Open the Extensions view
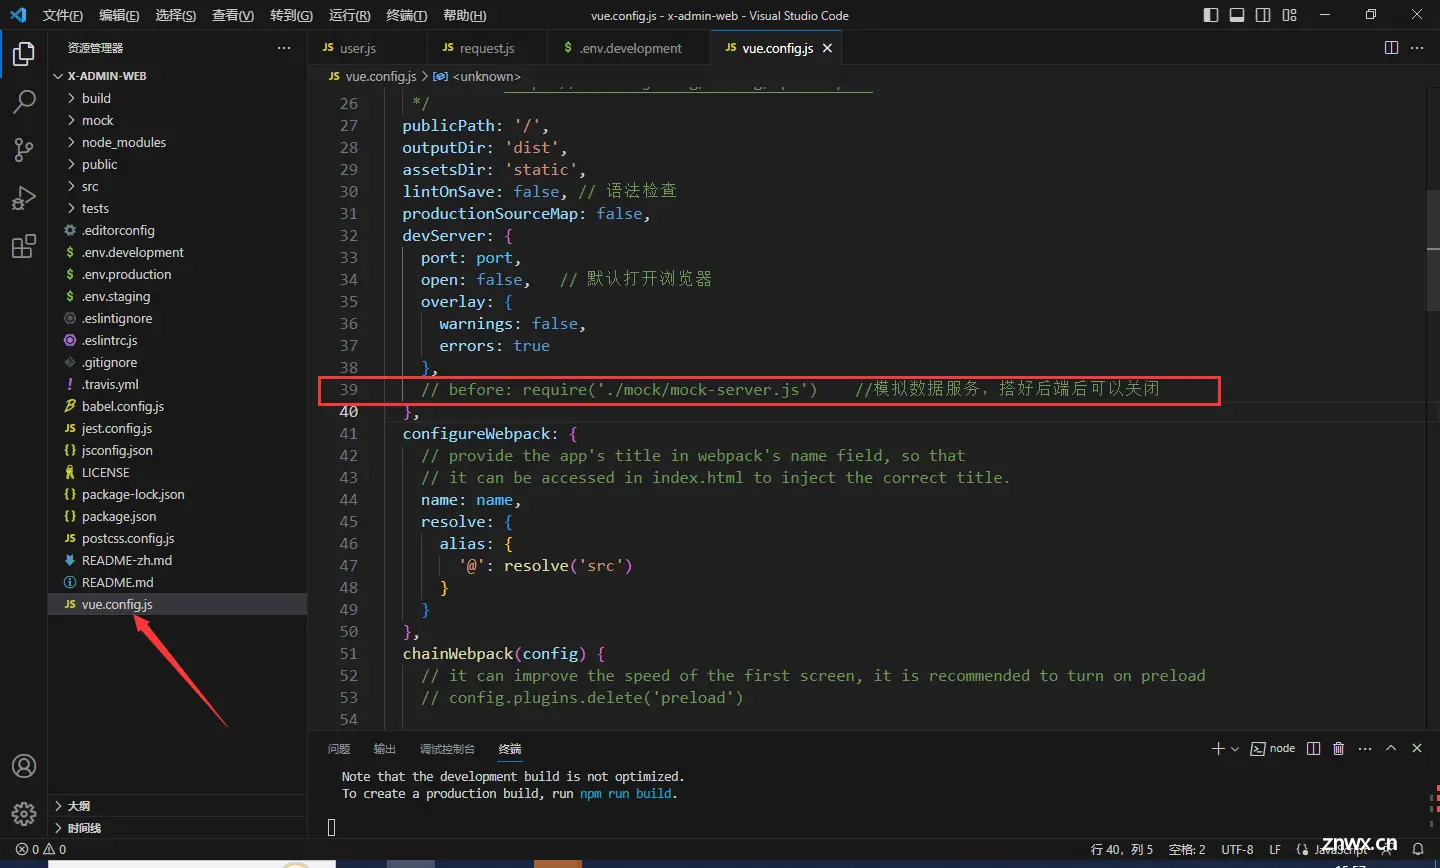The image size is (1440, 868). tap(24, 246)
